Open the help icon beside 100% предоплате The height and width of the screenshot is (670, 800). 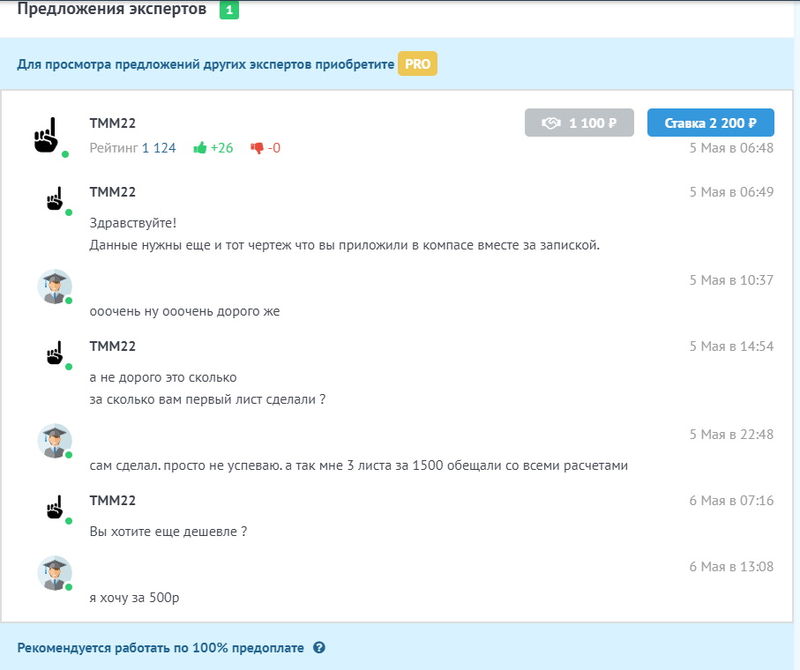pos(319,648)
